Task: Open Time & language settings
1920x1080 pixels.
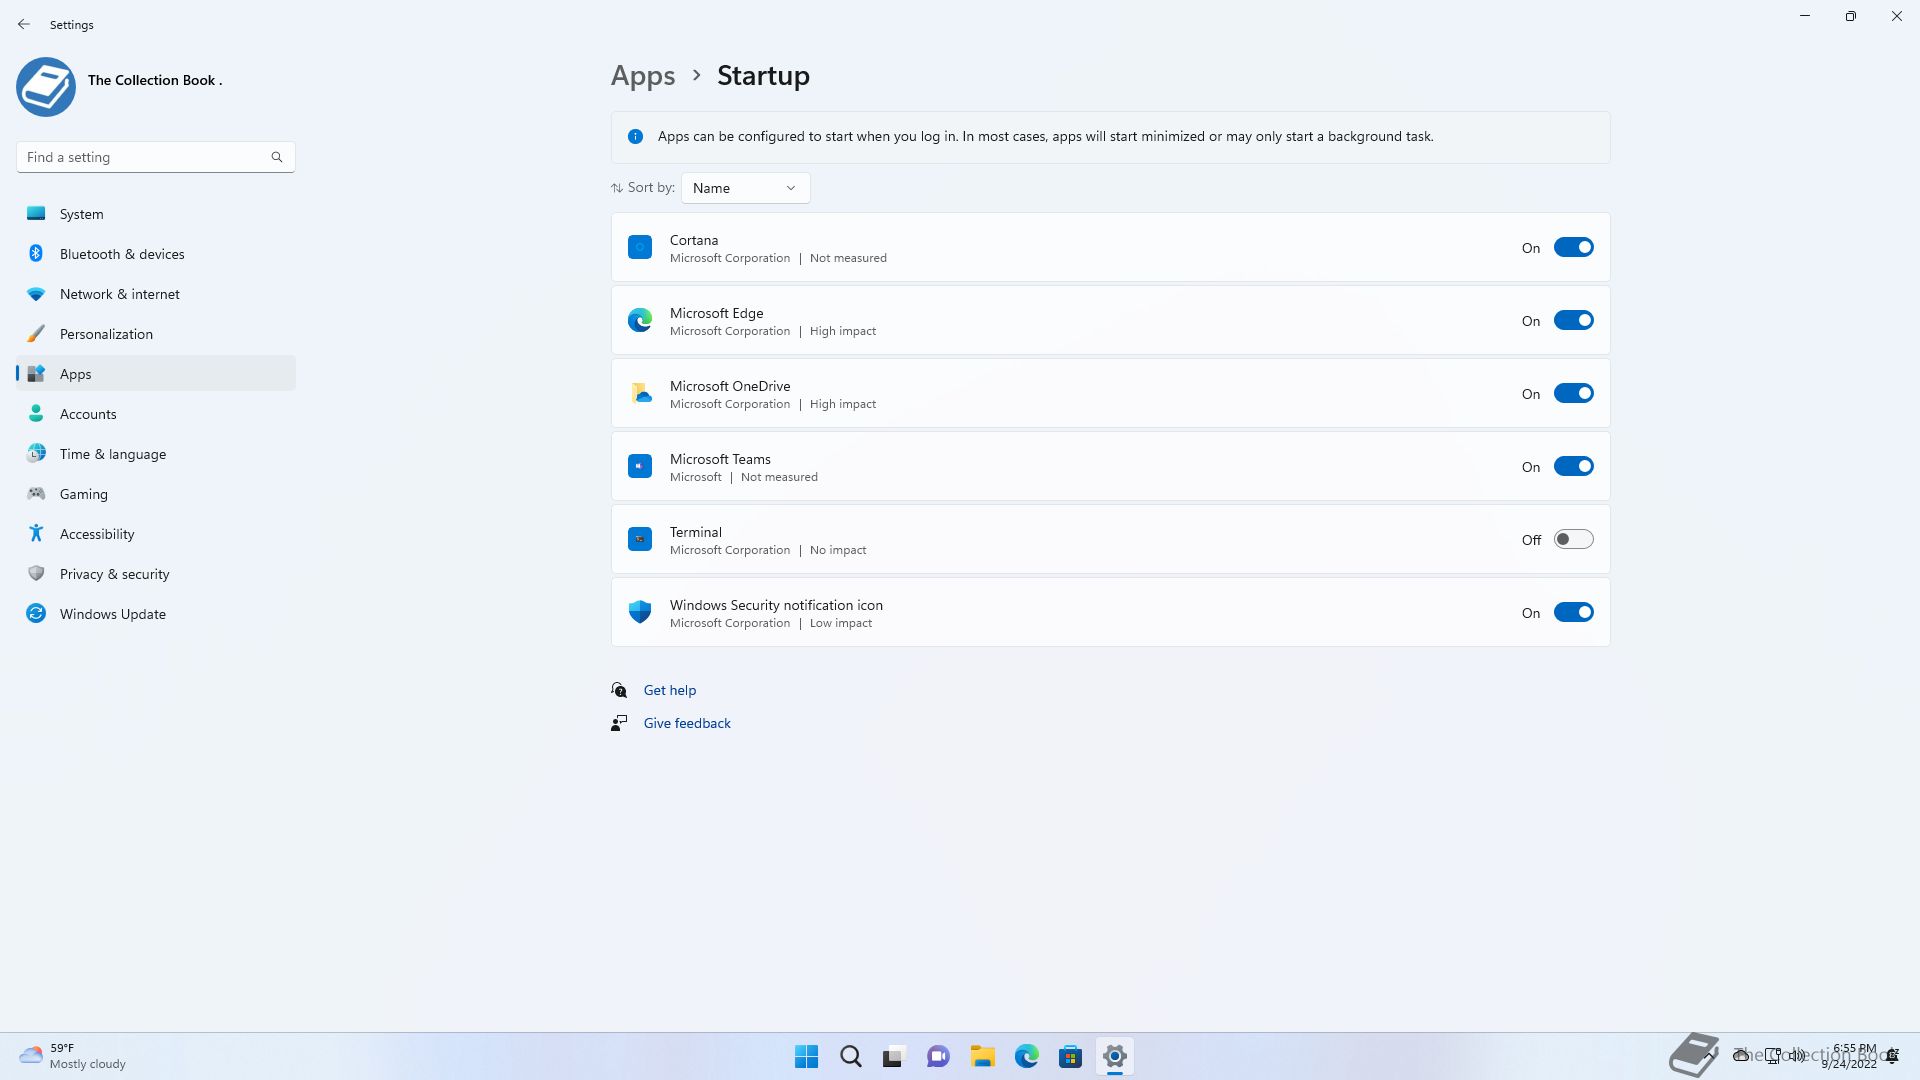Action: [x=156, y=454]
